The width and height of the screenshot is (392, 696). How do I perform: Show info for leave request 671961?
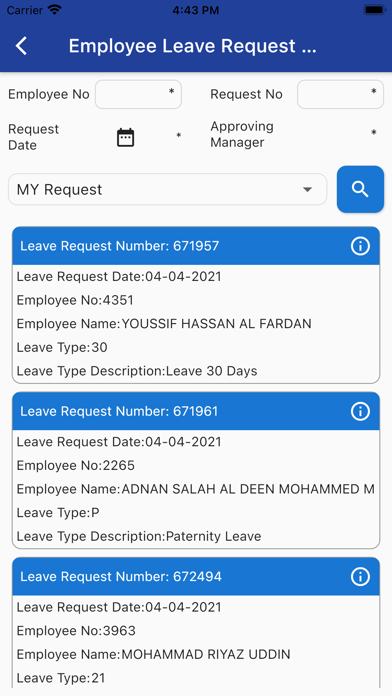360,411
